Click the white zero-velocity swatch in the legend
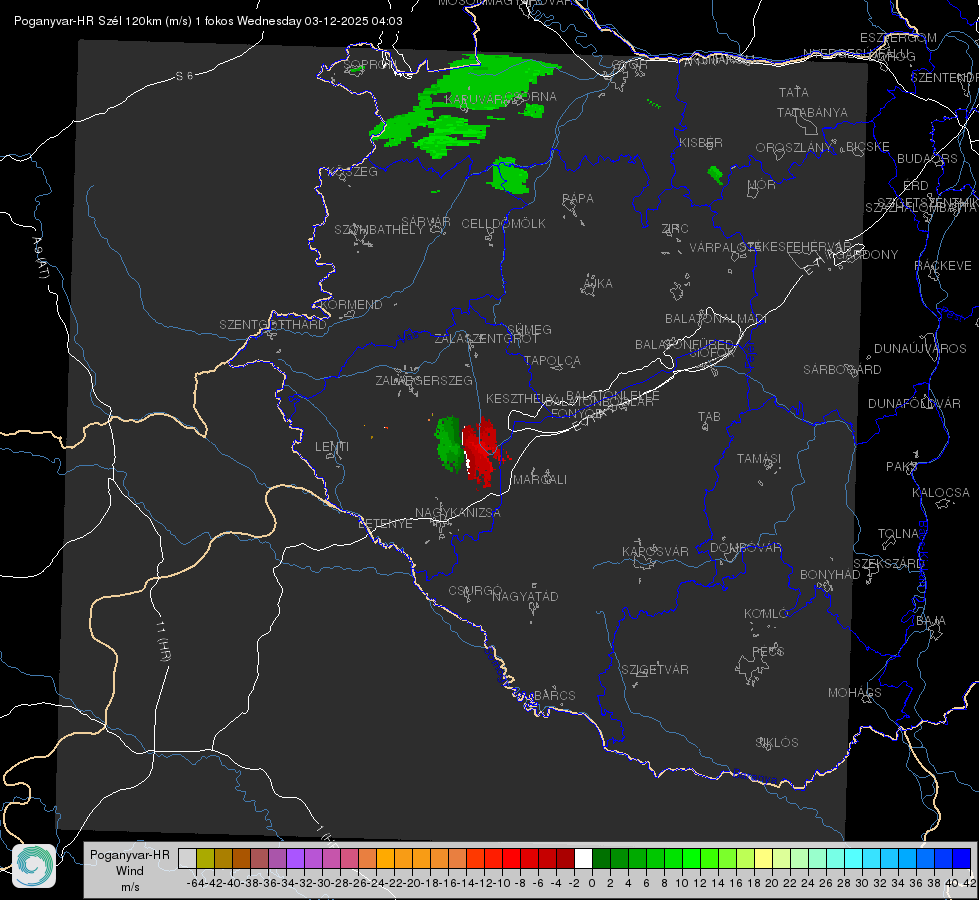 (583, 858)
